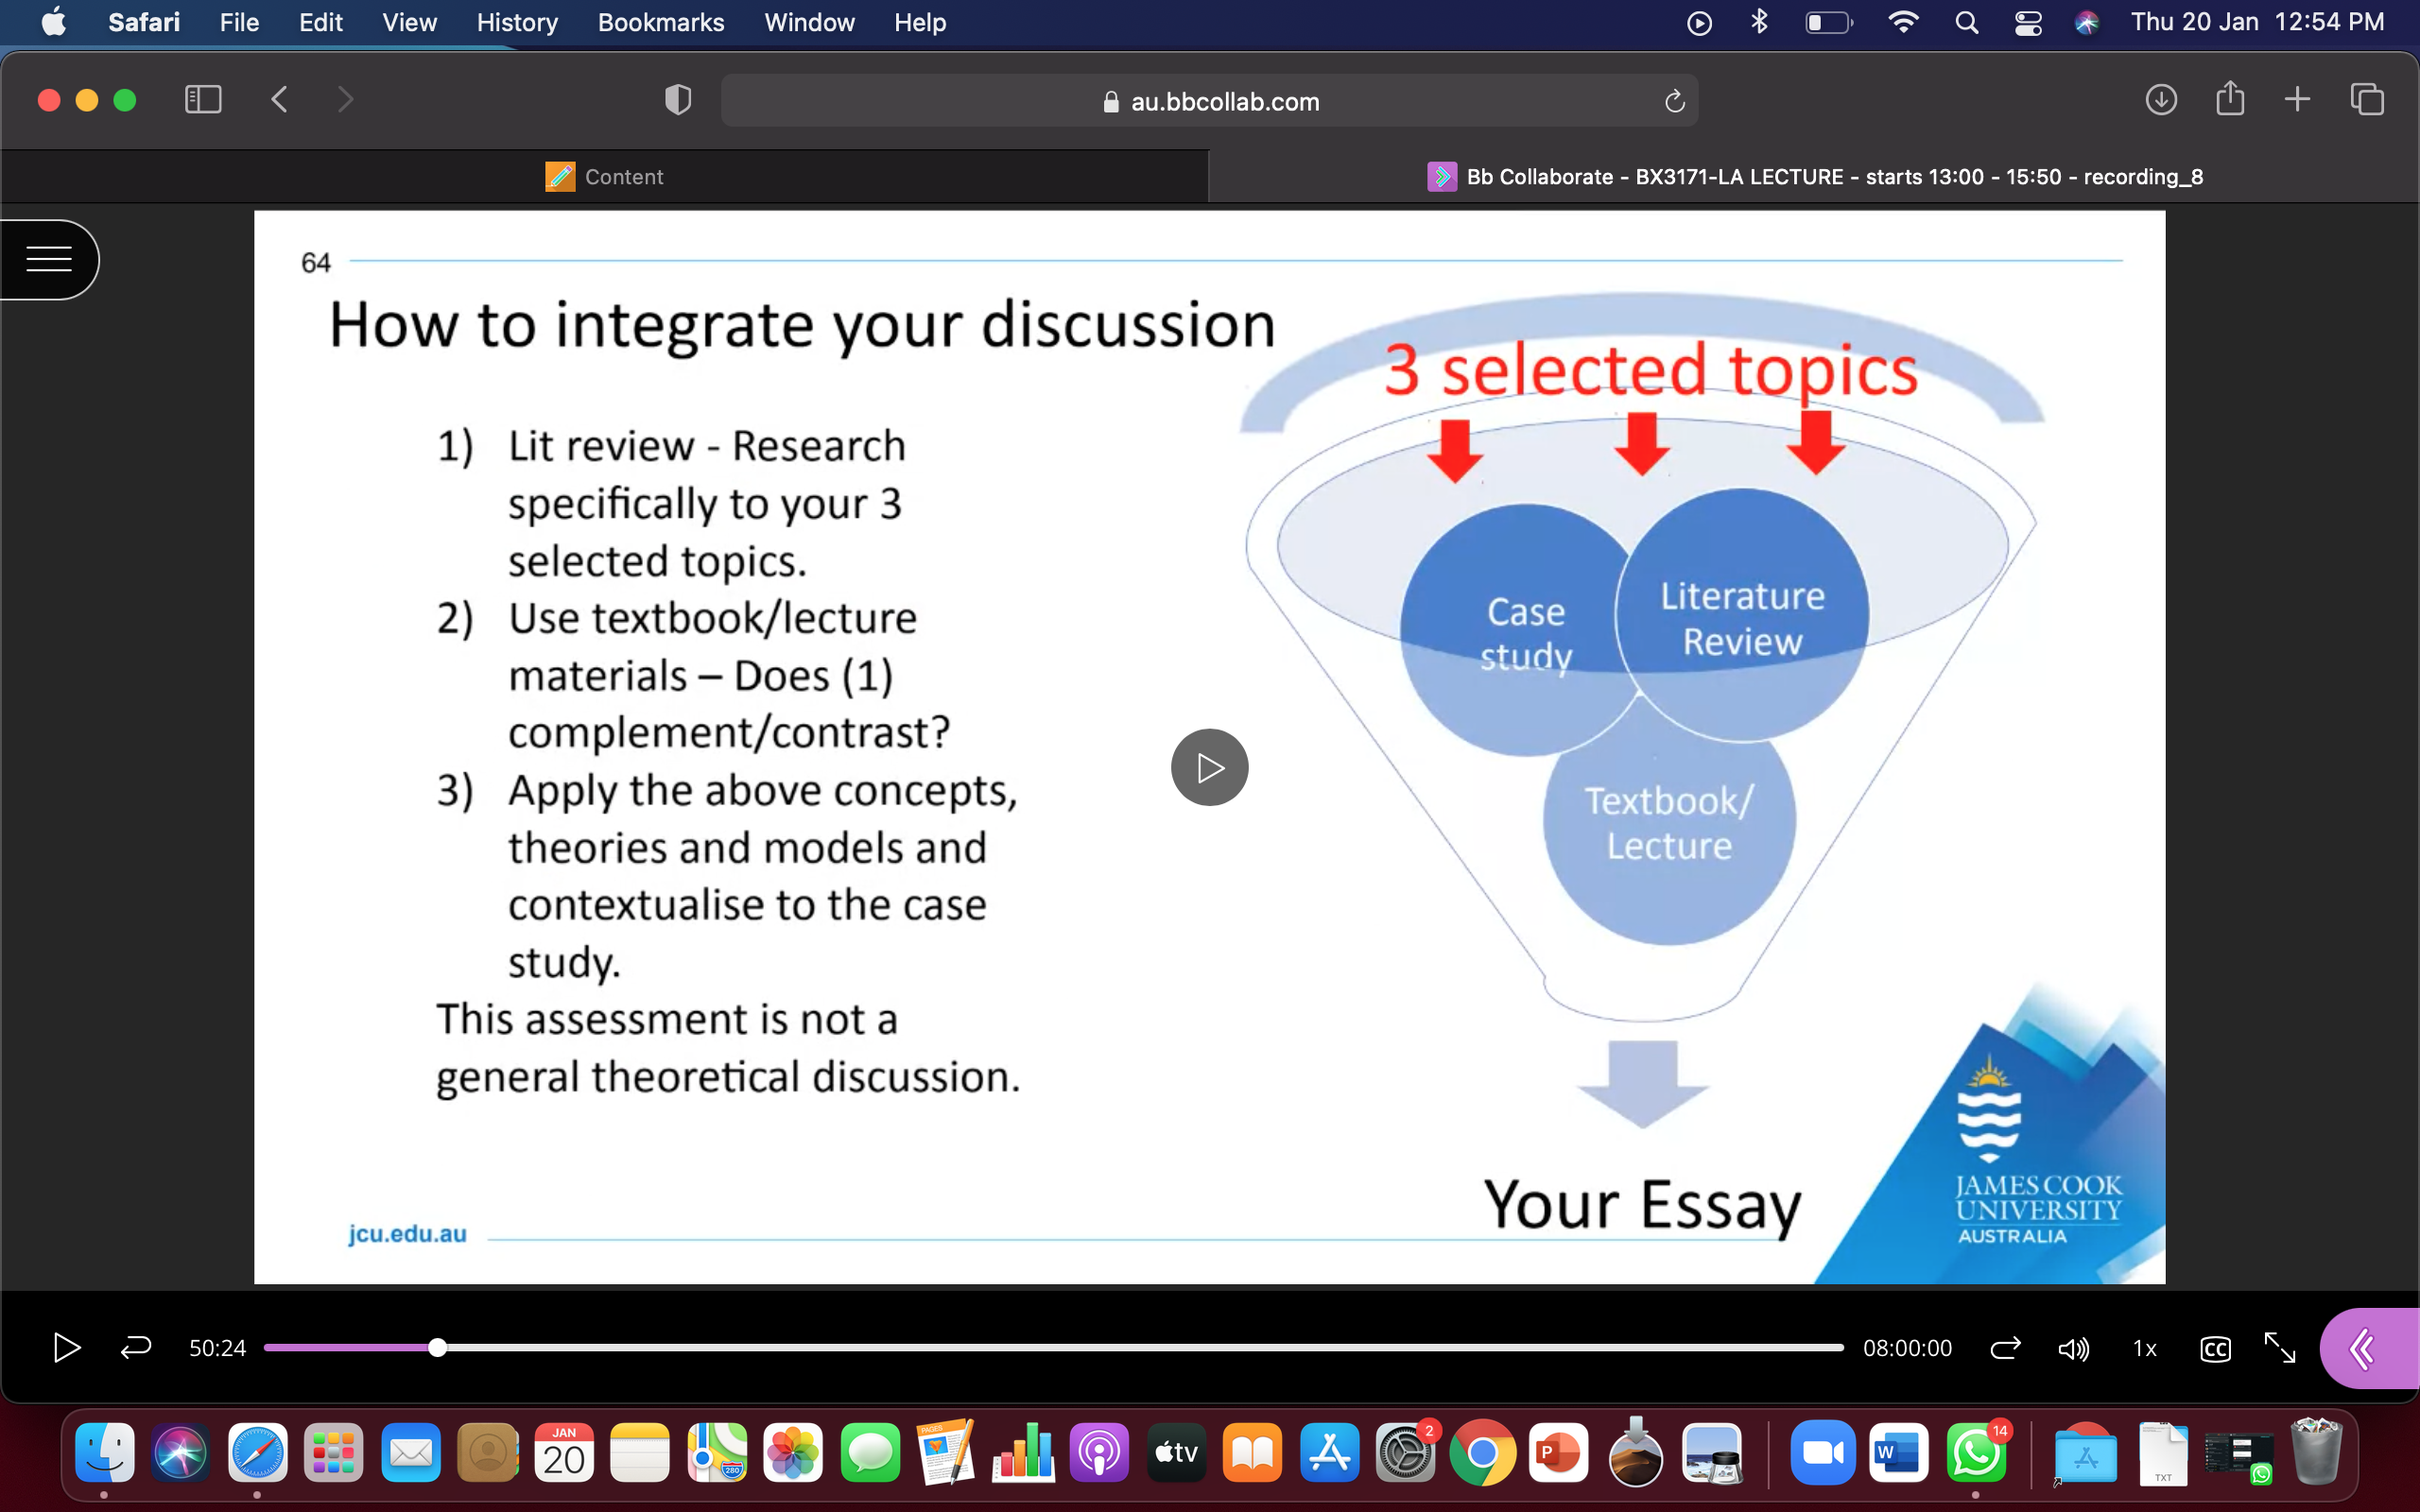Toggle closed captions
Viewport: 2420px width, 1512px height.
pos(2215,1349)
